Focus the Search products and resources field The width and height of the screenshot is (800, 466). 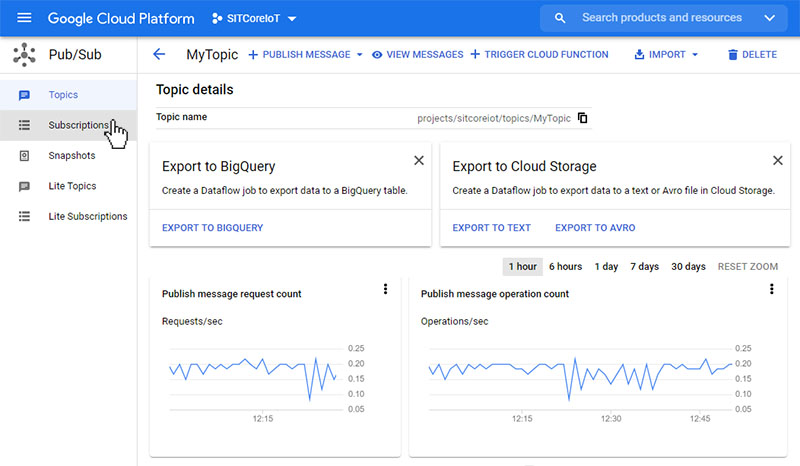click(x=662, y=18)
